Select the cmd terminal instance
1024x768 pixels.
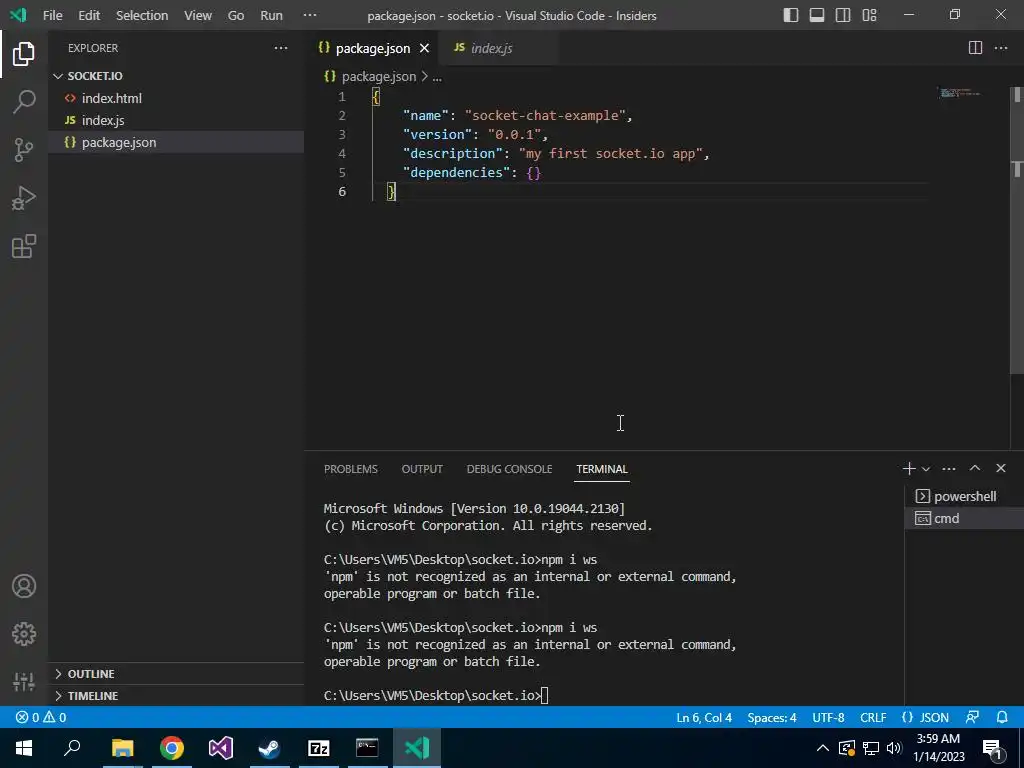964,519
